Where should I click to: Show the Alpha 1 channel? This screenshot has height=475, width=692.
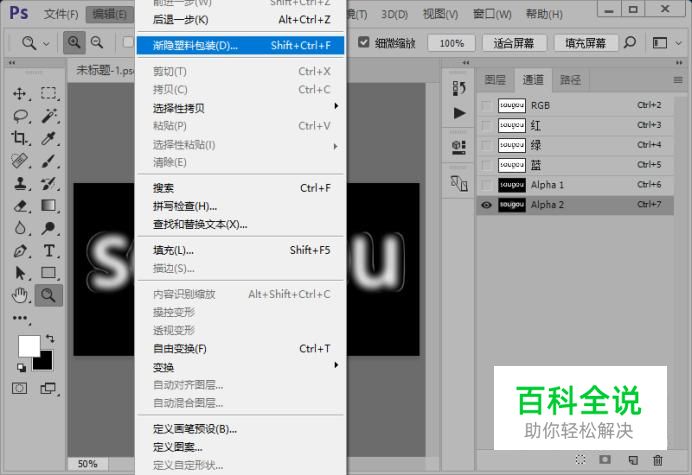click(x=486, y=185)
